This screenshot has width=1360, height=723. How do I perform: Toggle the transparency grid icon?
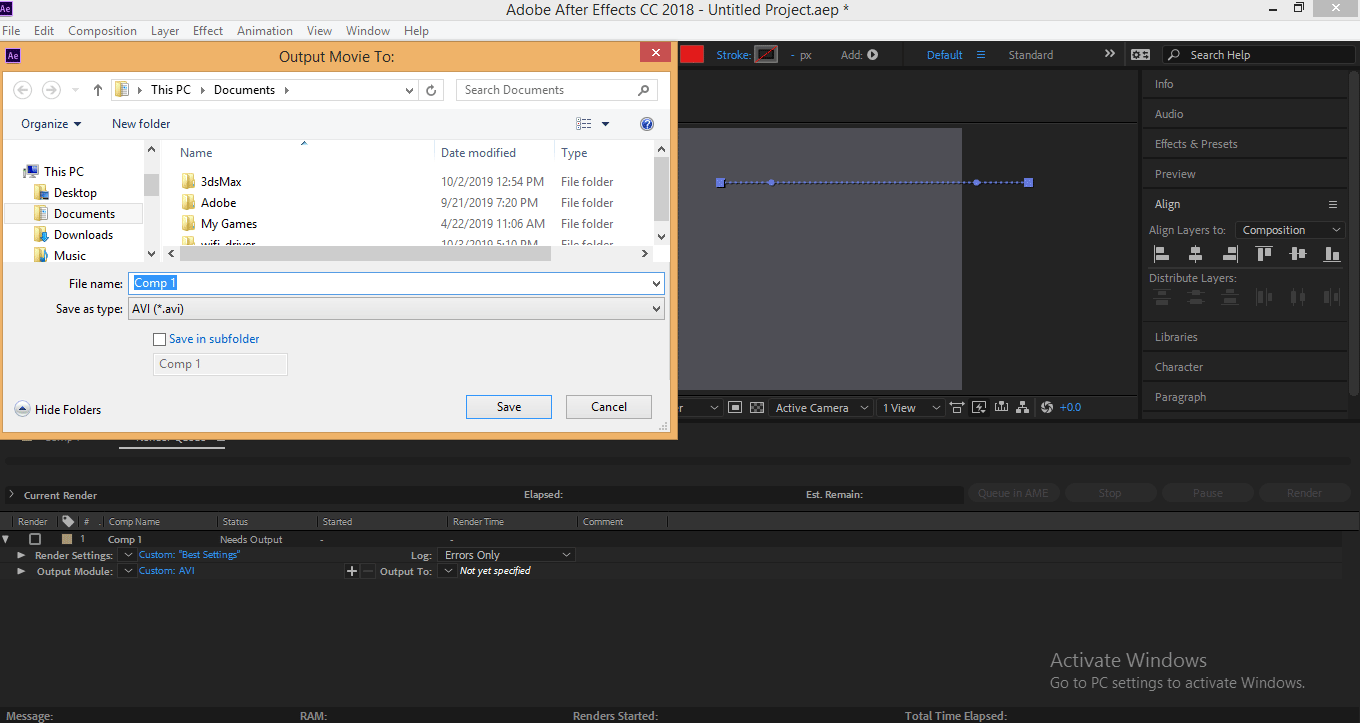click(x=757, y=408)
